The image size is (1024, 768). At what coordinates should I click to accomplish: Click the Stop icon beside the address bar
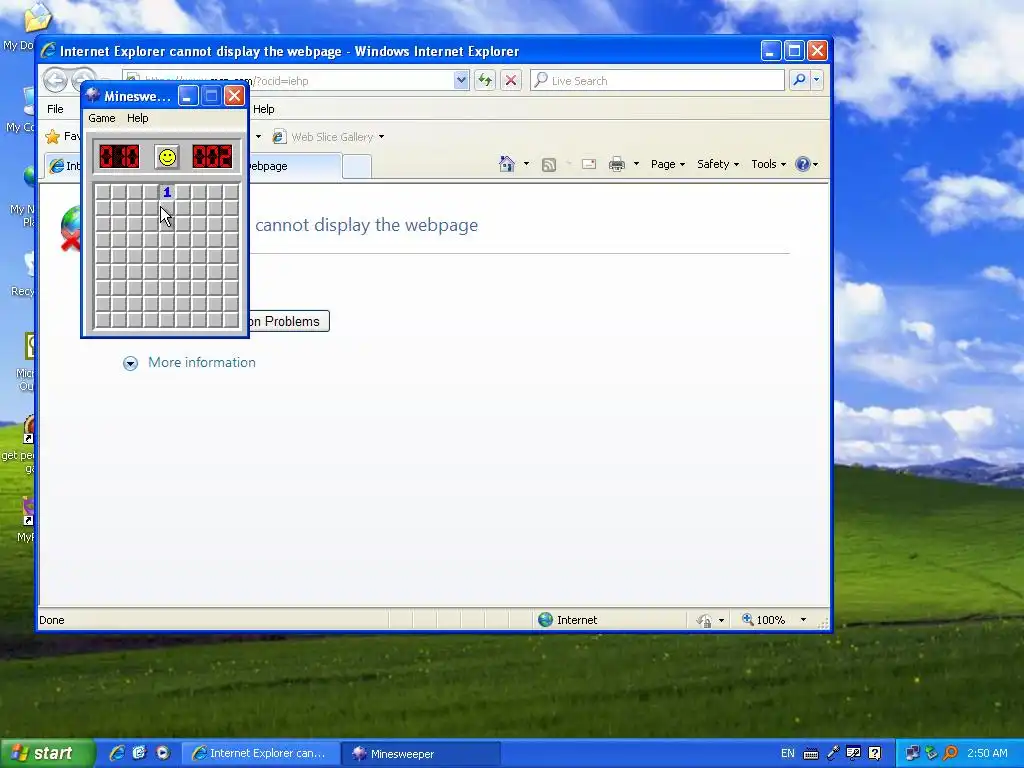511,80
